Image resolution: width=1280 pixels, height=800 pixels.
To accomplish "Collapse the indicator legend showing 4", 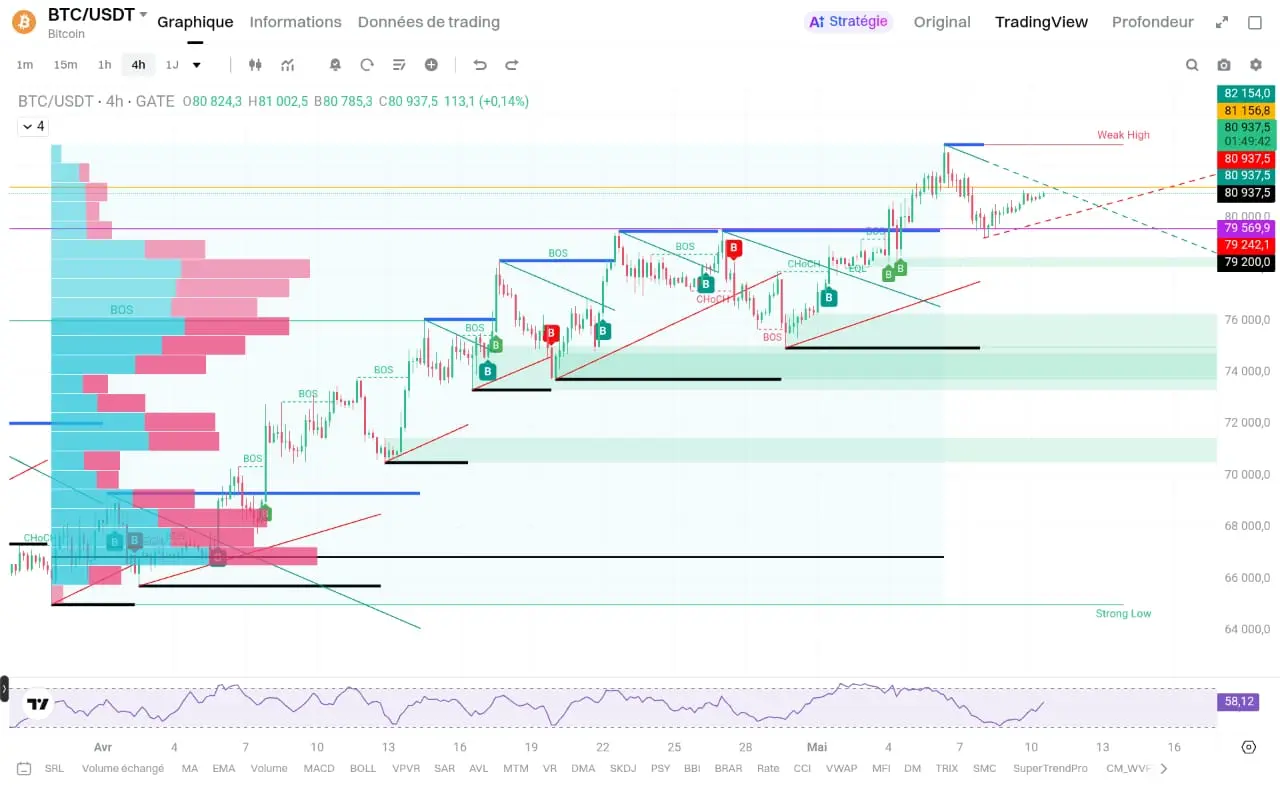I will pyautogui.click(x=32, y=126).
